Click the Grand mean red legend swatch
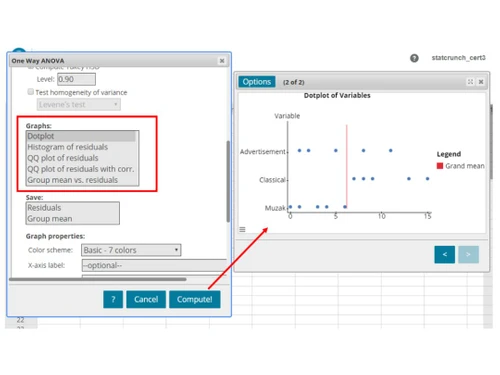 (x=440, y=166)
